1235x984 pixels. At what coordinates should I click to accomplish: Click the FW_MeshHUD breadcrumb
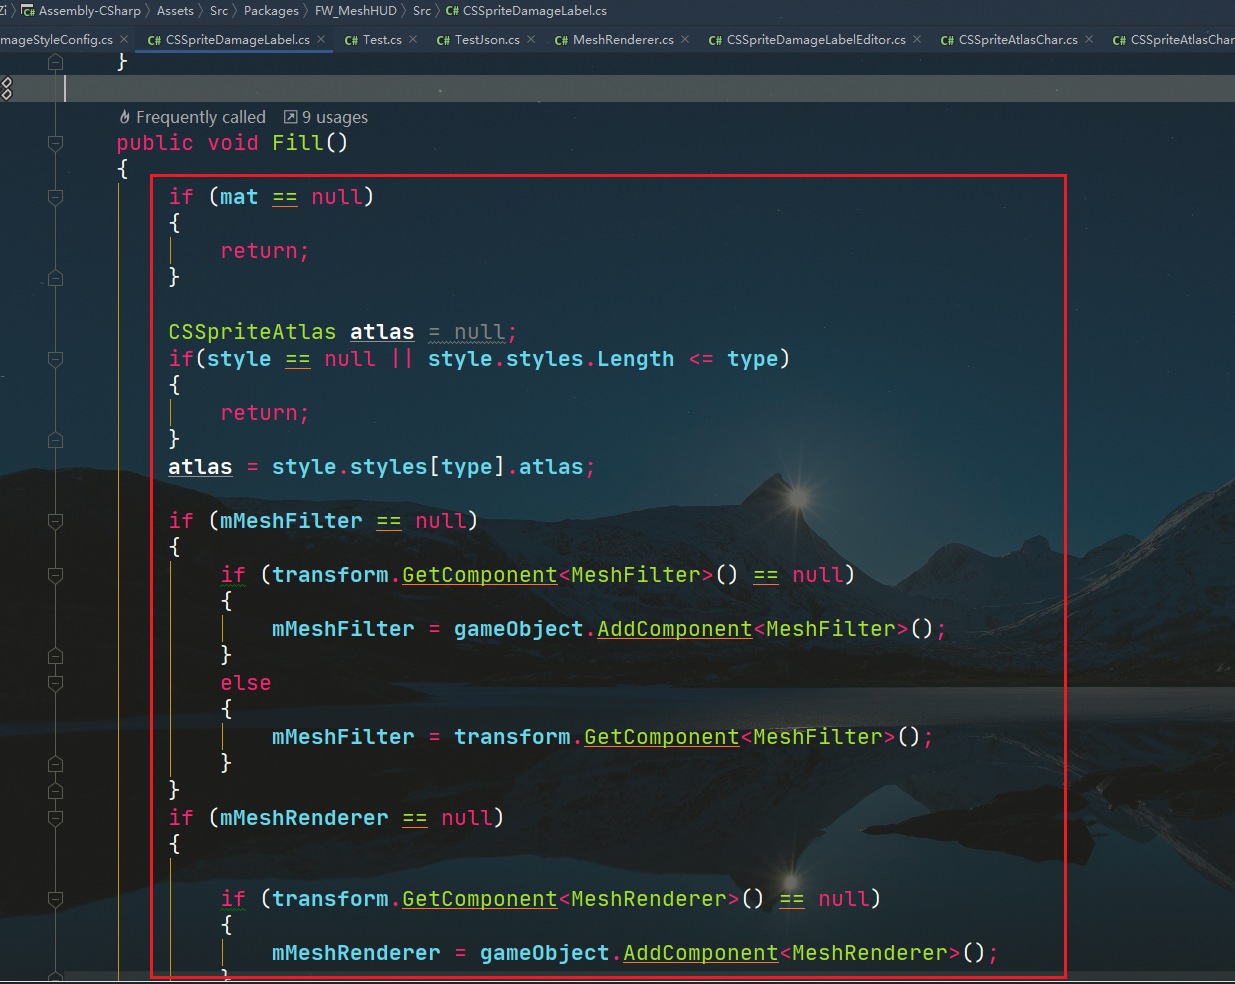(x=356, y=11)
